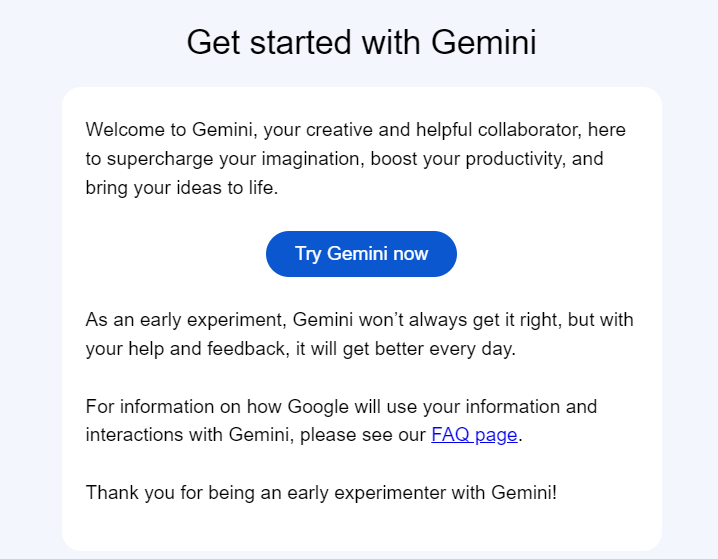718x559 pixels.
Task: Click the Thank you closing sentence
Action: click(321, 493)
